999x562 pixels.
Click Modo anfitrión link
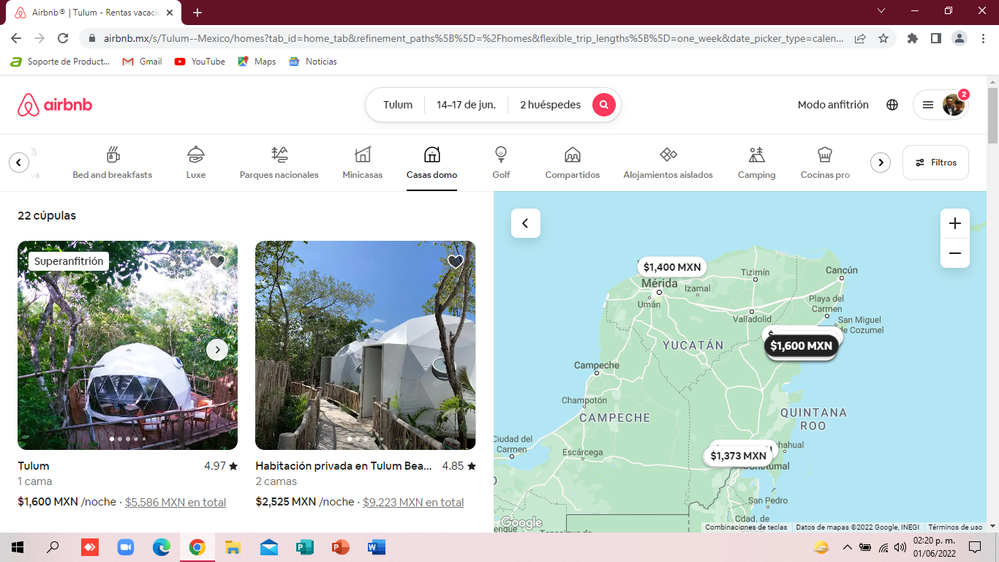[x=832, y=105]
